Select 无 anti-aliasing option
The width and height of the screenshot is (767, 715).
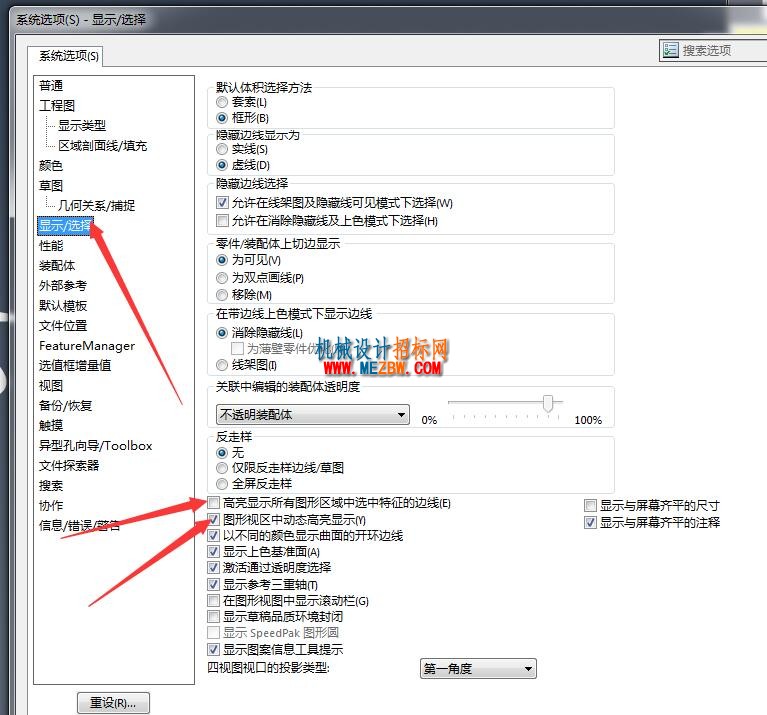click(x=222, y=452)
